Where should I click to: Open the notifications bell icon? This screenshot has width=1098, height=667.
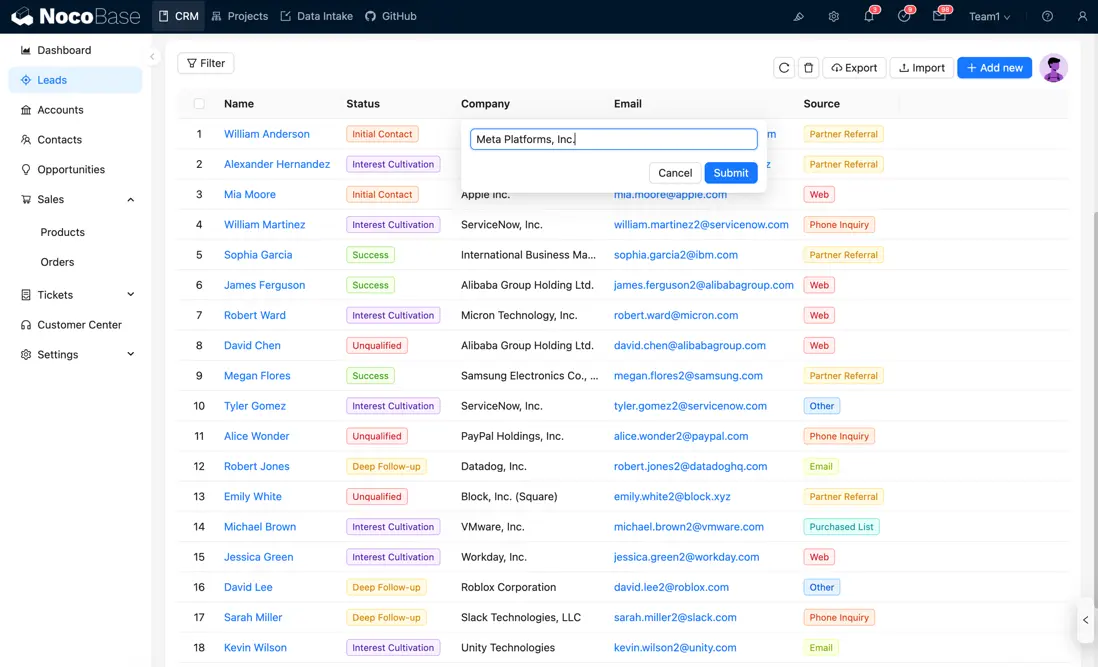click(x=868, y=17)
